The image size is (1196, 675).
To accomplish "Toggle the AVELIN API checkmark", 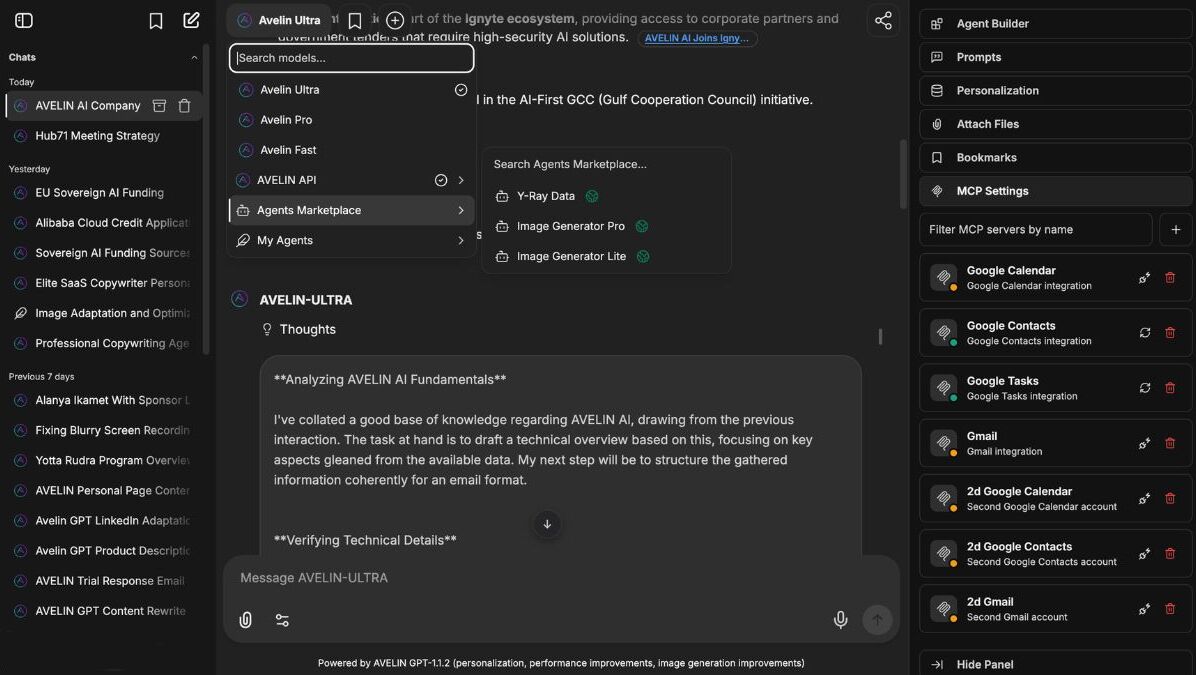I will click(x=441, y=181).
